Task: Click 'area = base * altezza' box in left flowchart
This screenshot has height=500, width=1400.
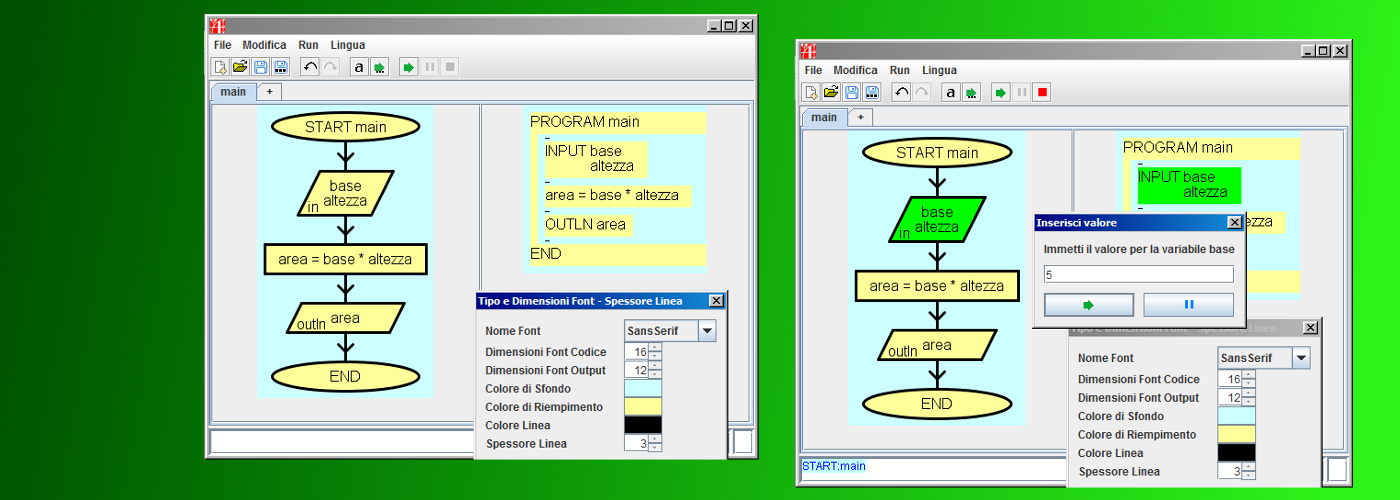Action: pyautogui.click(x=346, y=259)
